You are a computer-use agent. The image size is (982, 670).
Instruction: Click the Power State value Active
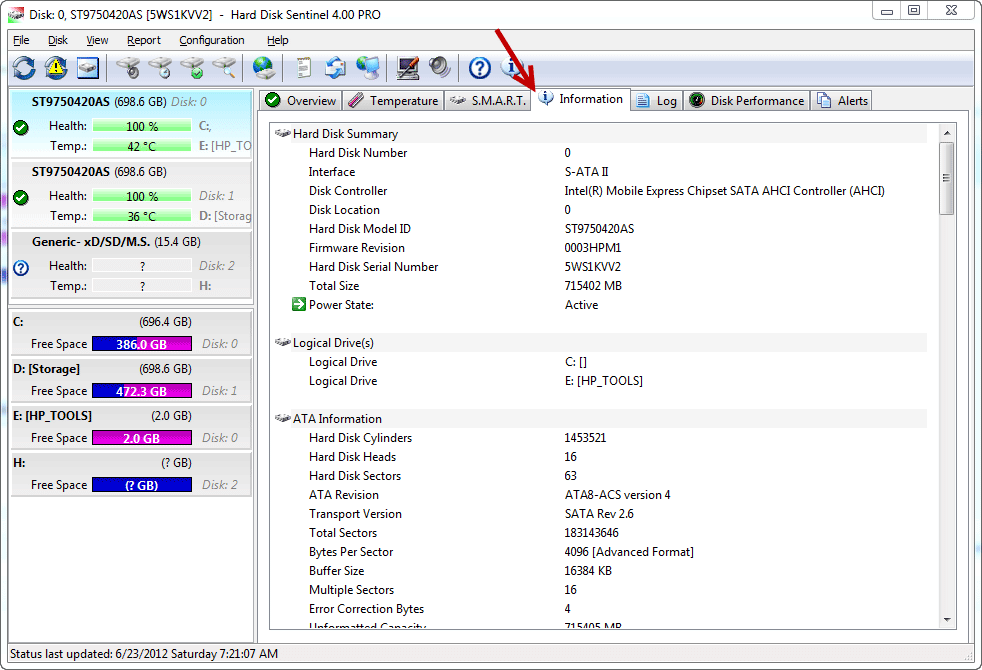click(581, 305)
